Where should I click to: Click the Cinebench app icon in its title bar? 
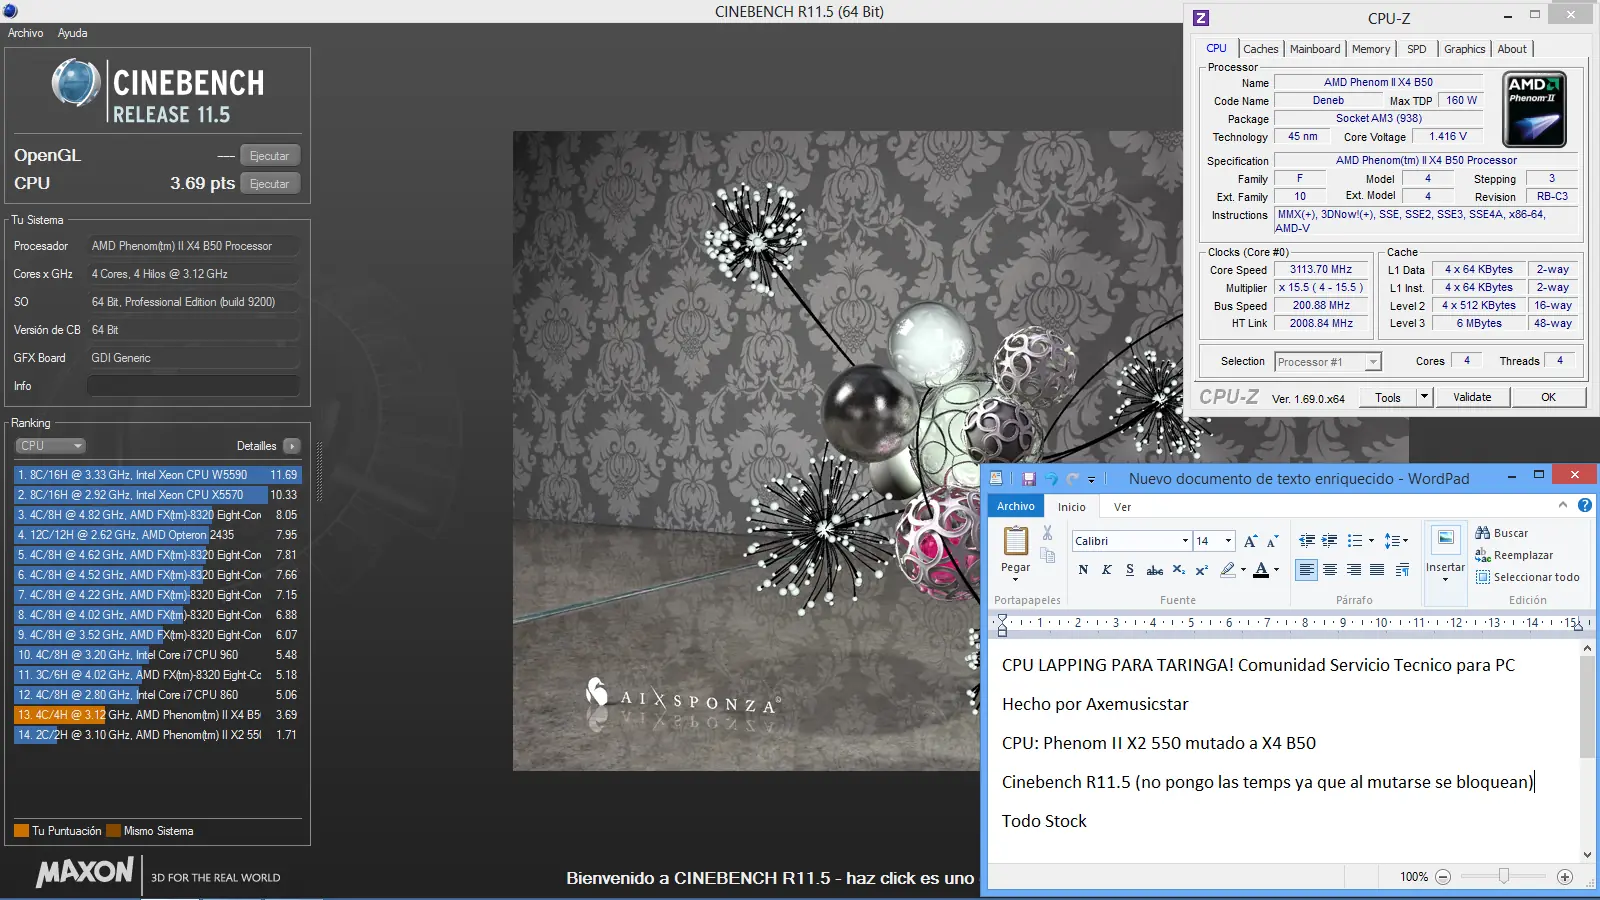pyautogui.click(x=10, y=11)
